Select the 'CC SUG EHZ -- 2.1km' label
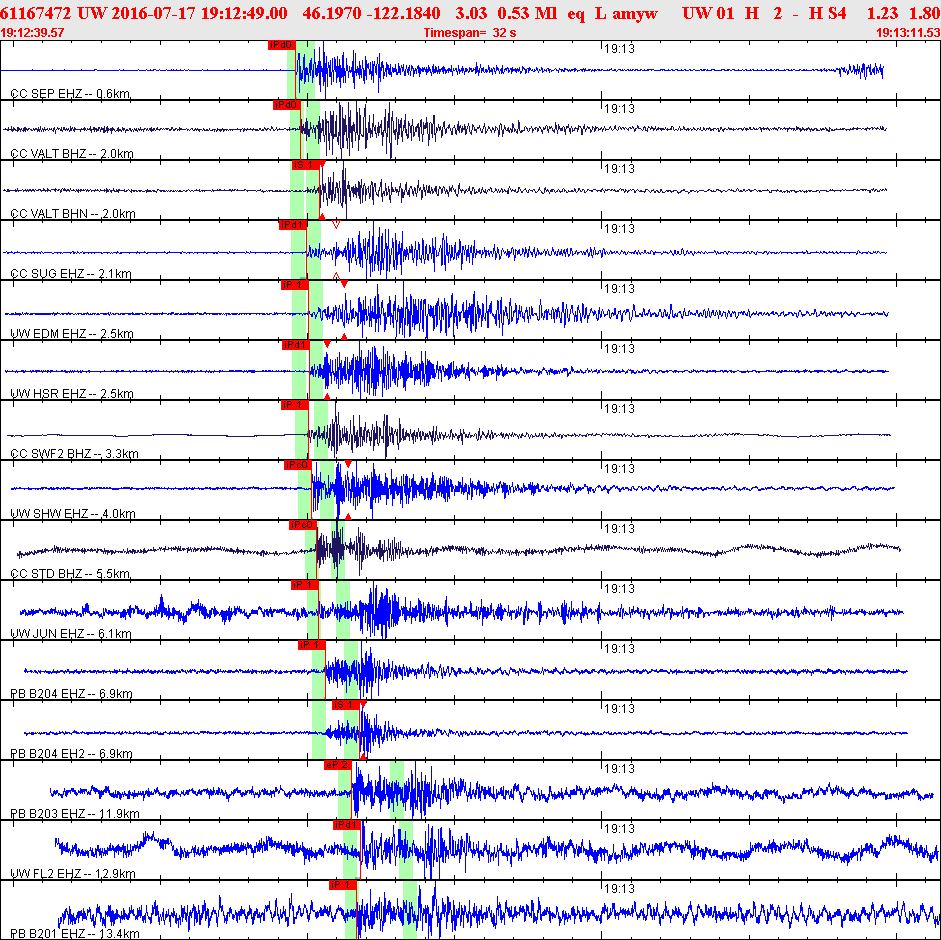 click(71, 274)
